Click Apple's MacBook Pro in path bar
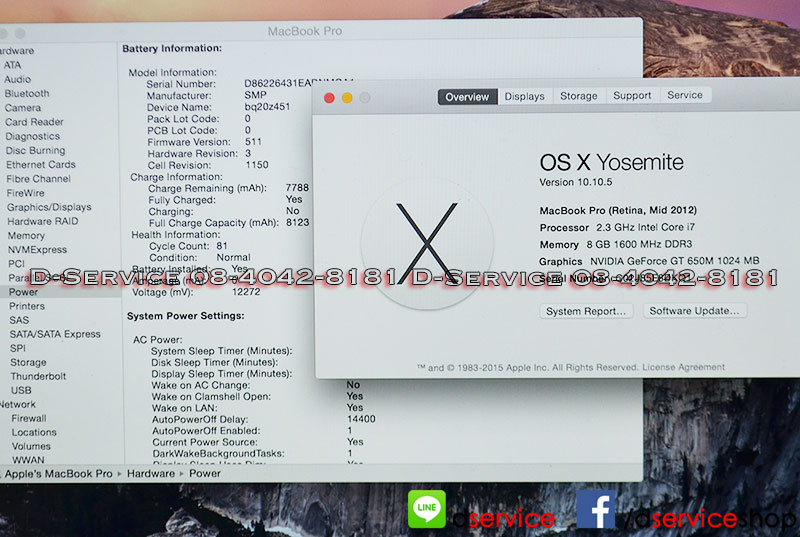Viewport: 800px width, 537px height. click(x=58, y=474)
